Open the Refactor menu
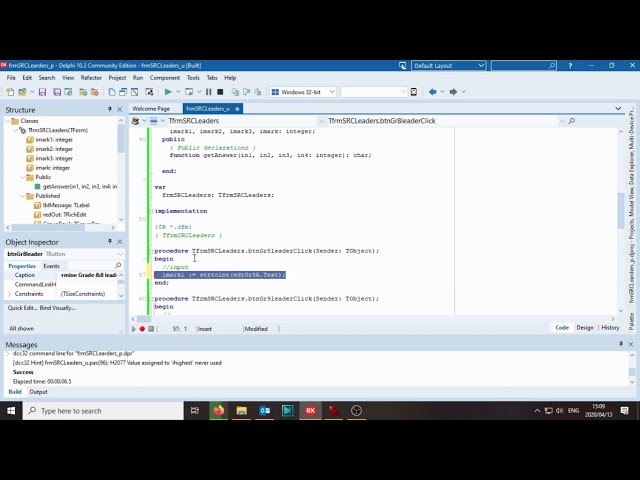The width and height of the screenshot is (640, 480). pos(91,78)
